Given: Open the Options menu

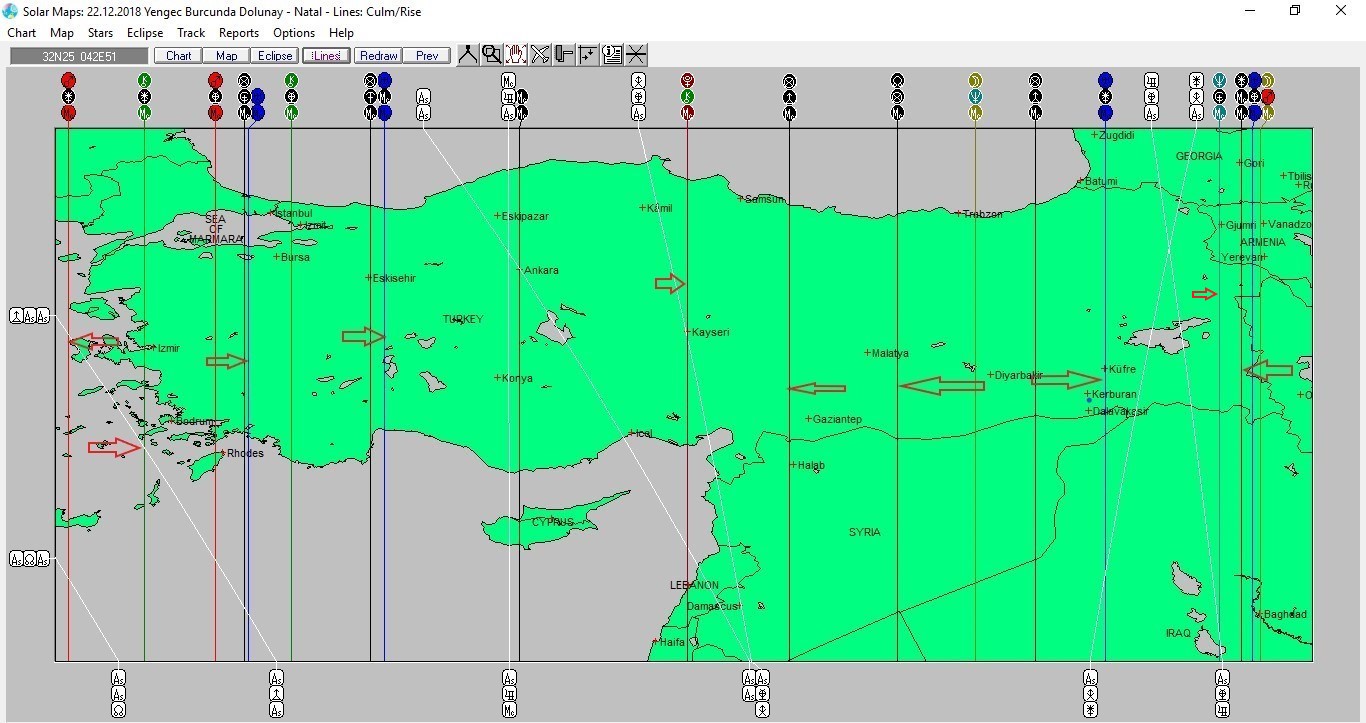Looking at the screenshot, I should click(x=294, y=33).
